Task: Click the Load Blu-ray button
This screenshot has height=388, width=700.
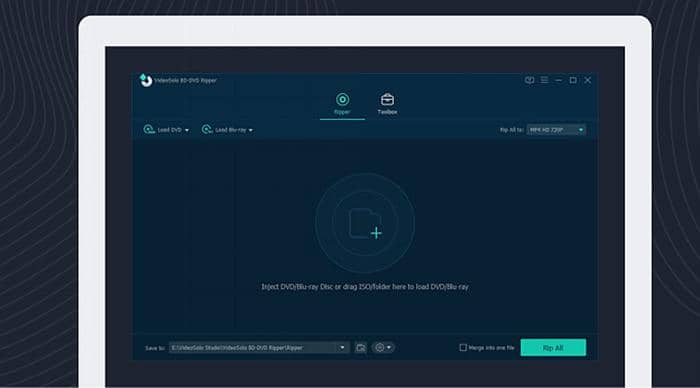Action: click(227, 129)
